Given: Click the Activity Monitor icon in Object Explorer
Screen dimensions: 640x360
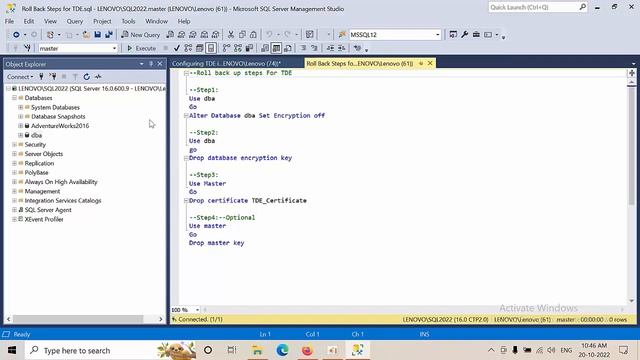Looking at the screenshot, I should pos(98,77).
